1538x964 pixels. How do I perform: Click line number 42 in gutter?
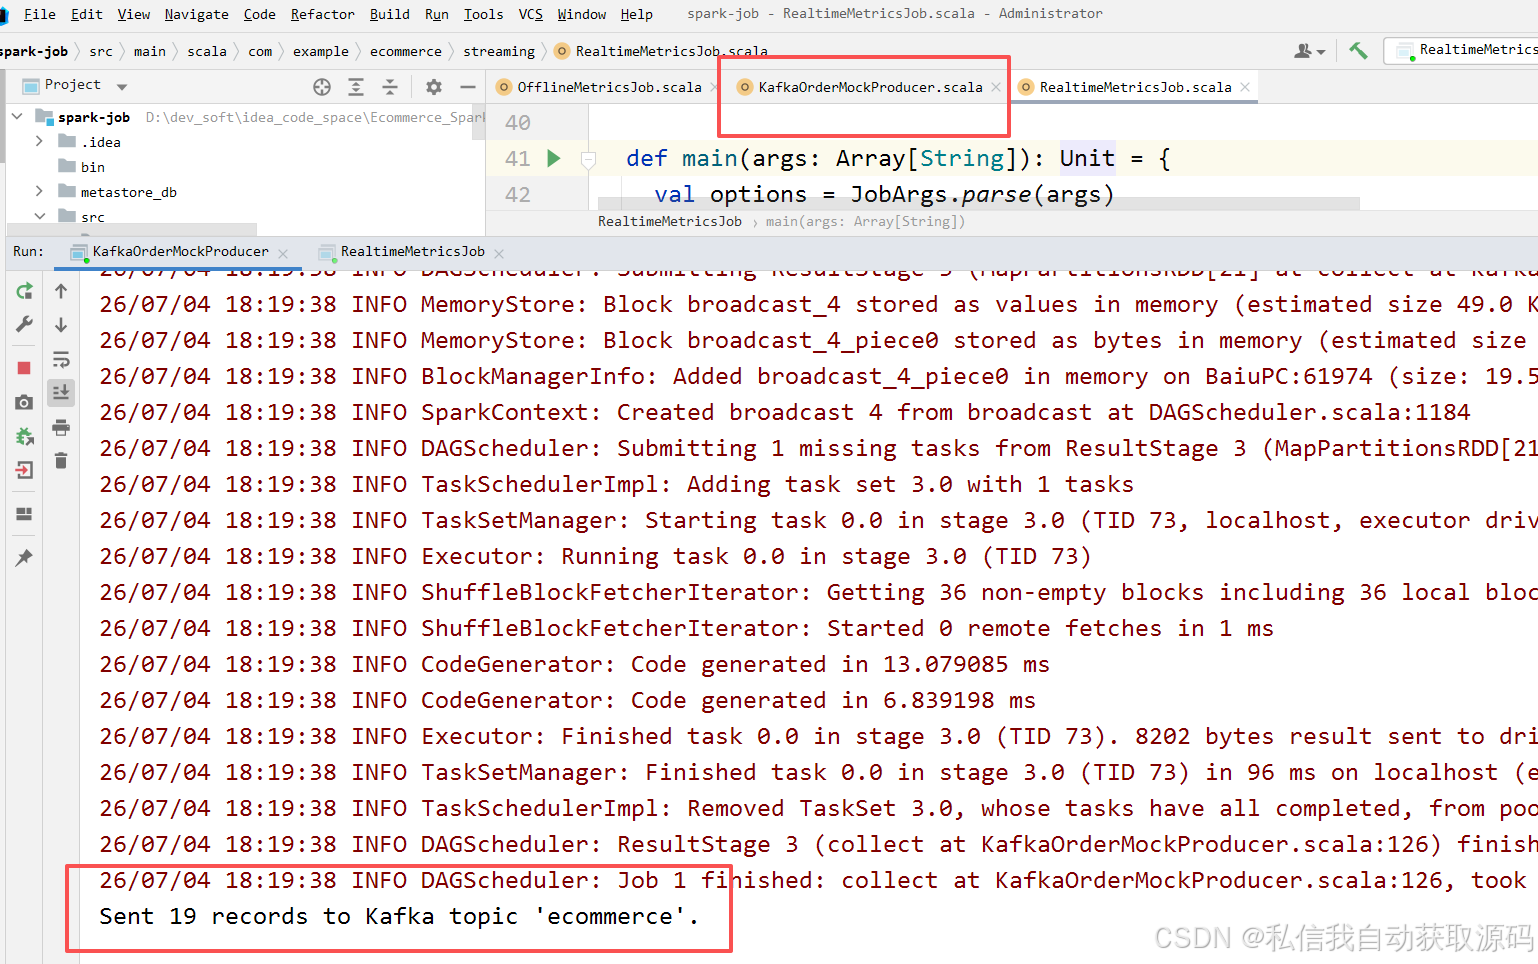[x=518, y=195]
